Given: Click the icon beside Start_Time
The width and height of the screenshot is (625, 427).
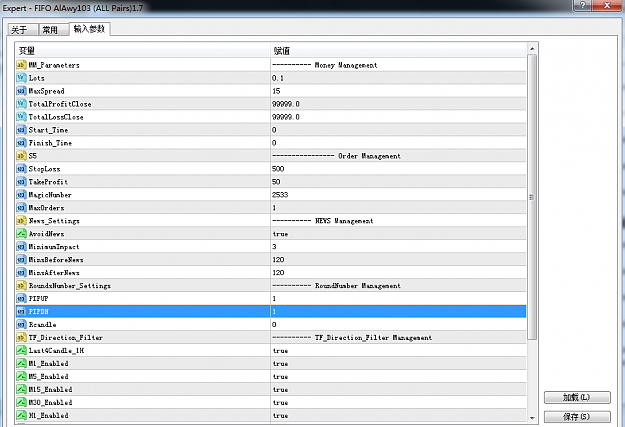Looking at the screenshot, I should tap(22, 130).
